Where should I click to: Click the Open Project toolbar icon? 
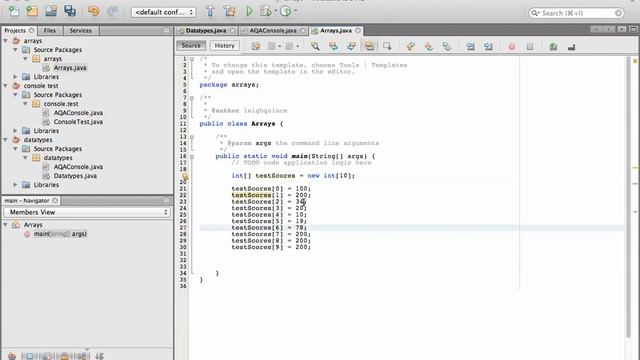click(51, 11)
